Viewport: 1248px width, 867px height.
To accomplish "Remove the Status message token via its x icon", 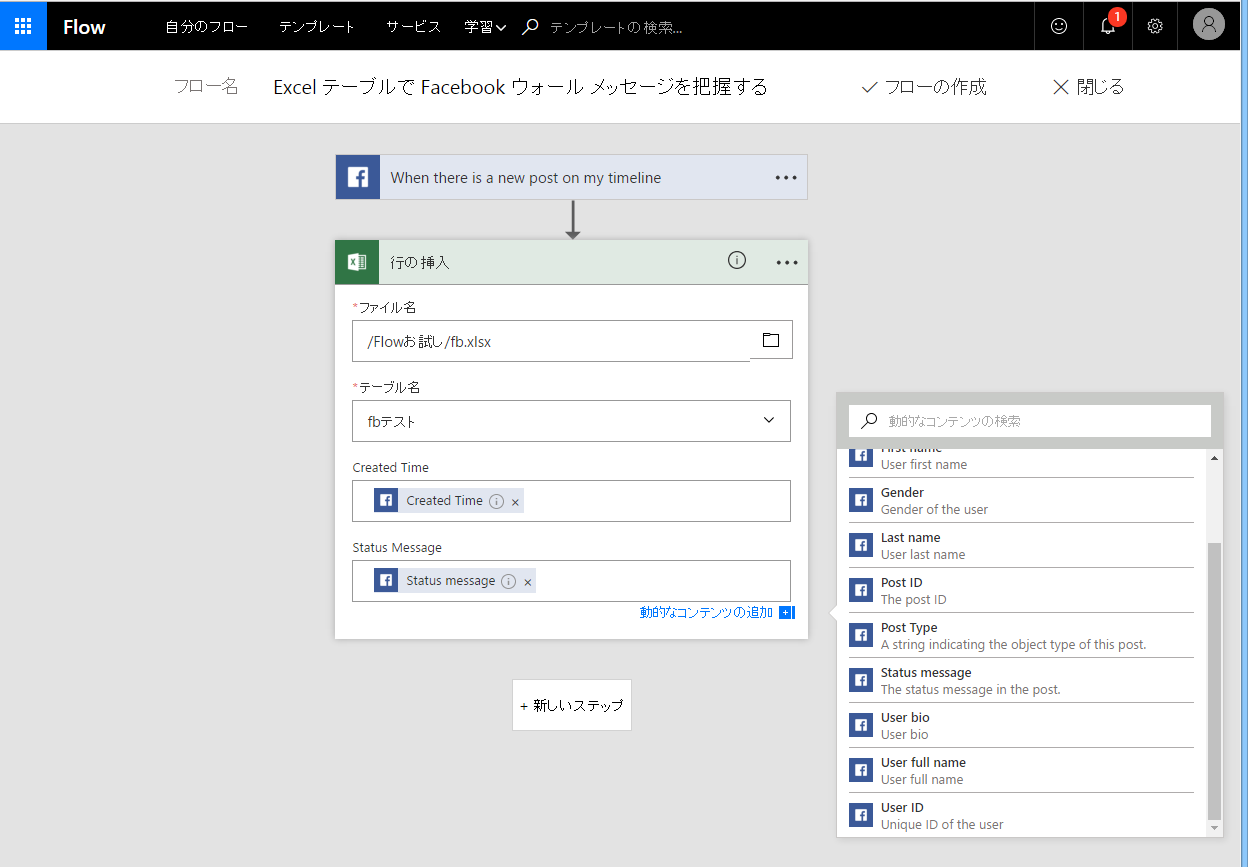I will (x=527, y=580).
